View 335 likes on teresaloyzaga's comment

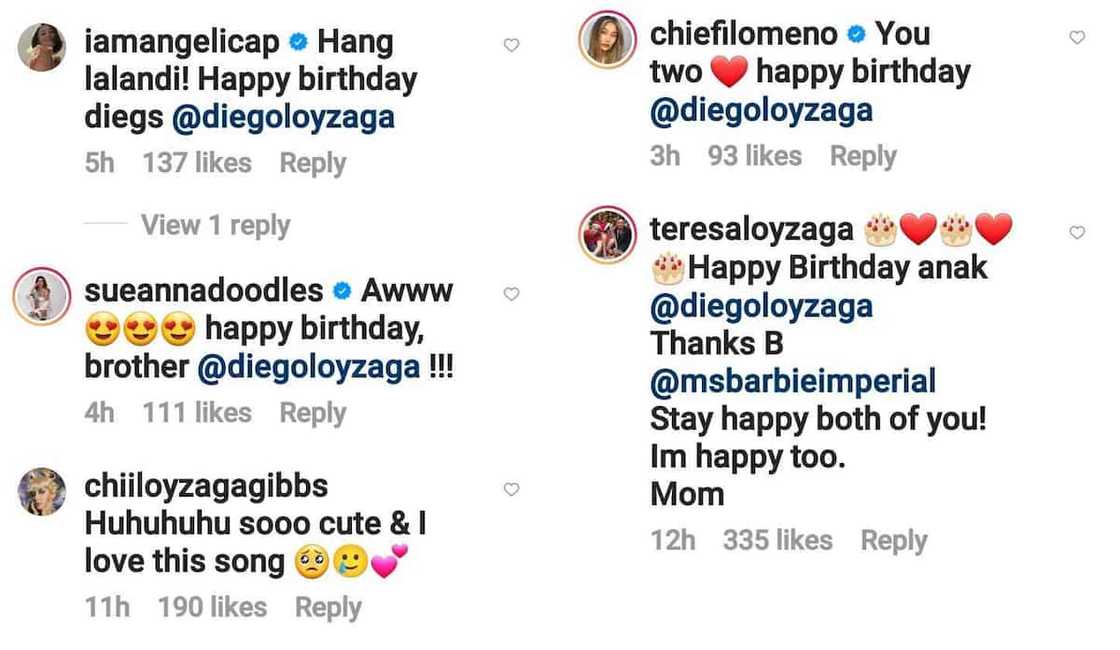click(777, 540)
